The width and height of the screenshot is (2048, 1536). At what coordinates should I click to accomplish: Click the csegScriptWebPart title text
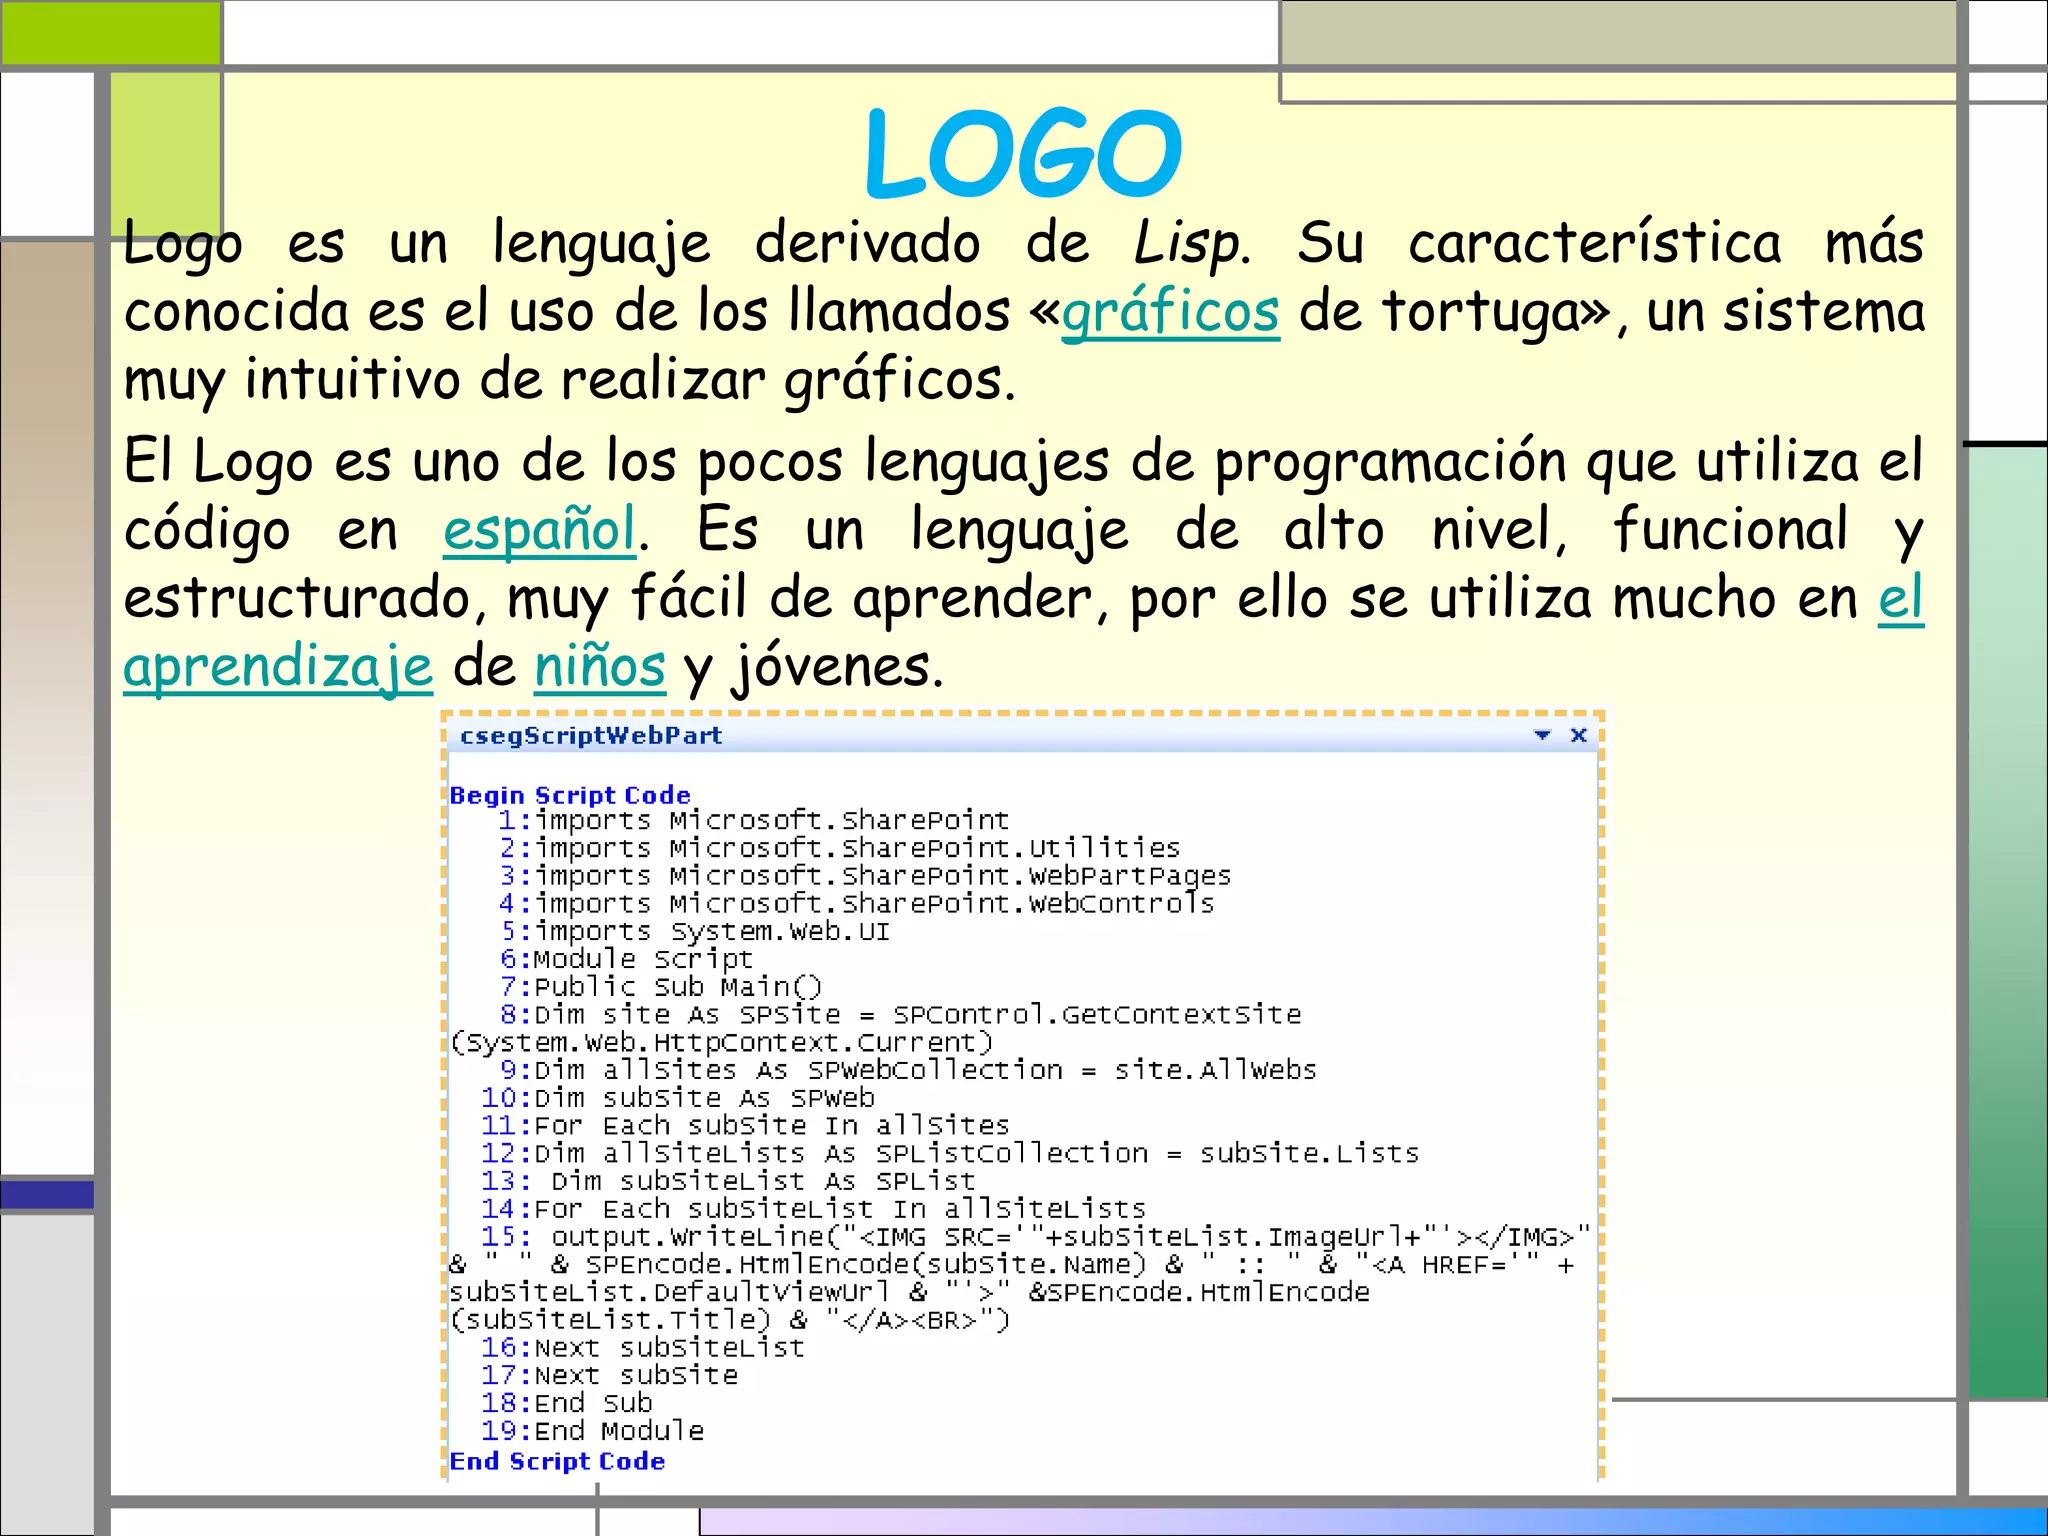pos(591,736)
